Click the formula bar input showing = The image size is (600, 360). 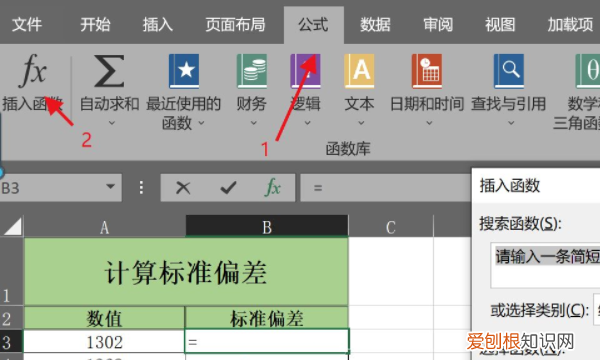(386, 188)
